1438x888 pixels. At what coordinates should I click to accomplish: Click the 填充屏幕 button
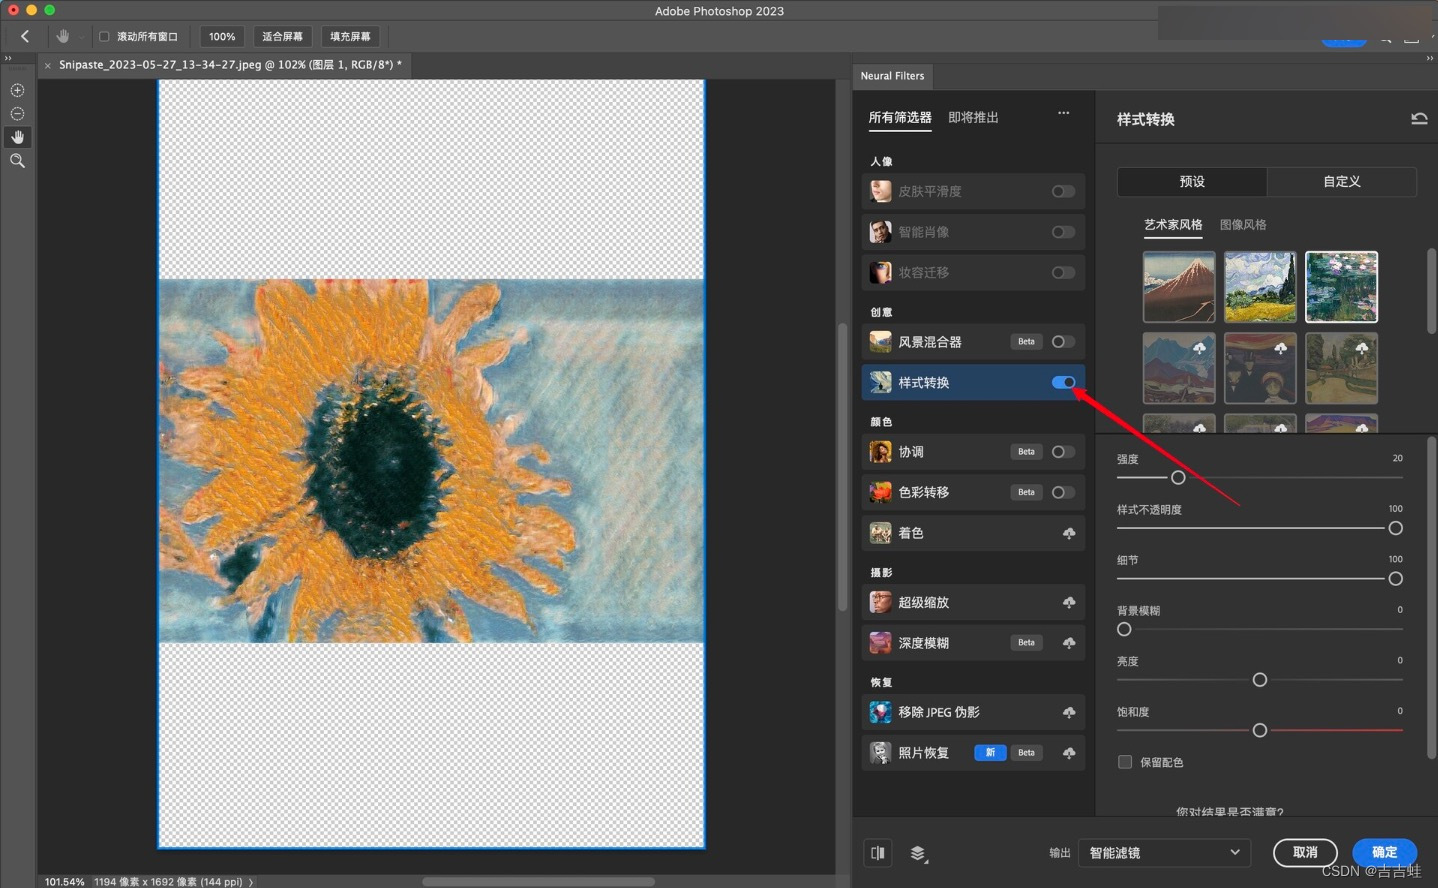click(x=350, y=36)
